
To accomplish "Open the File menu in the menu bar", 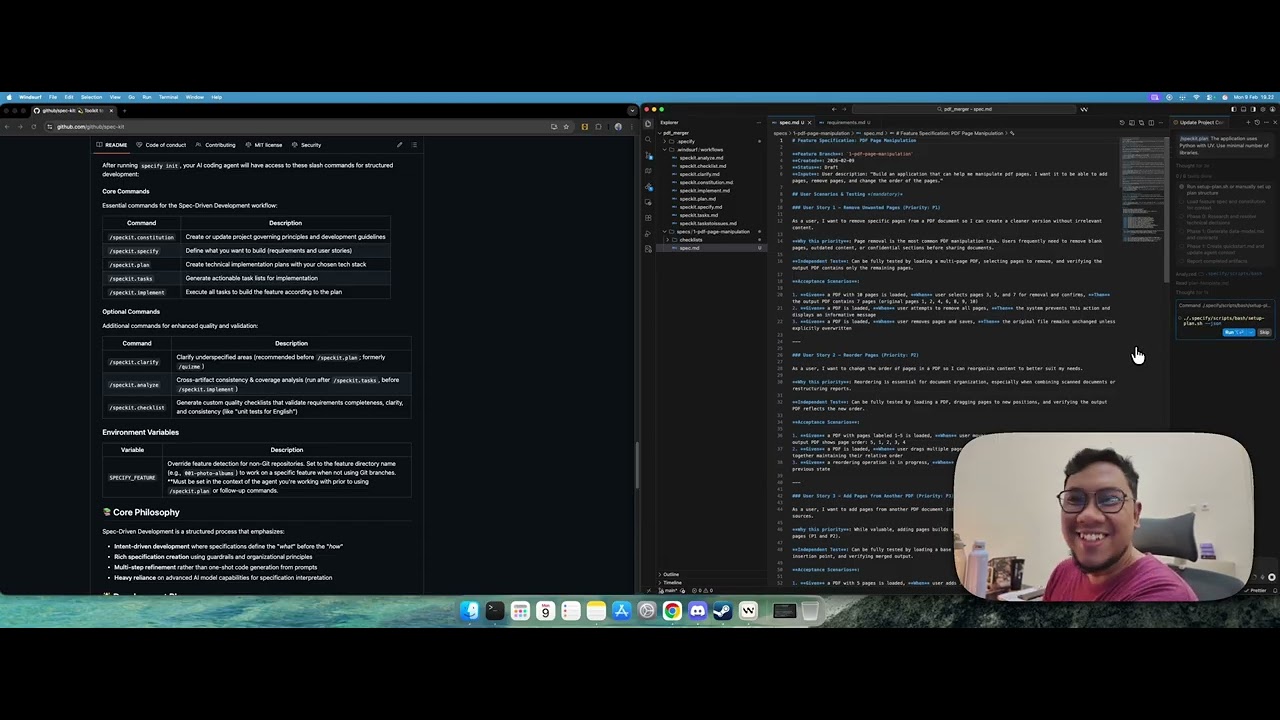I will point(53,97).
